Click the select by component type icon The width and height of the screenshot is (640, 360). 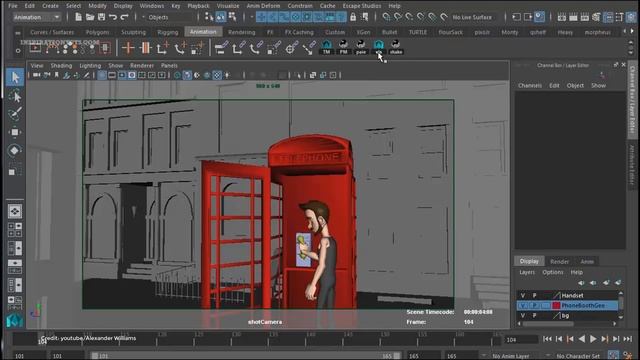point(232,17)
